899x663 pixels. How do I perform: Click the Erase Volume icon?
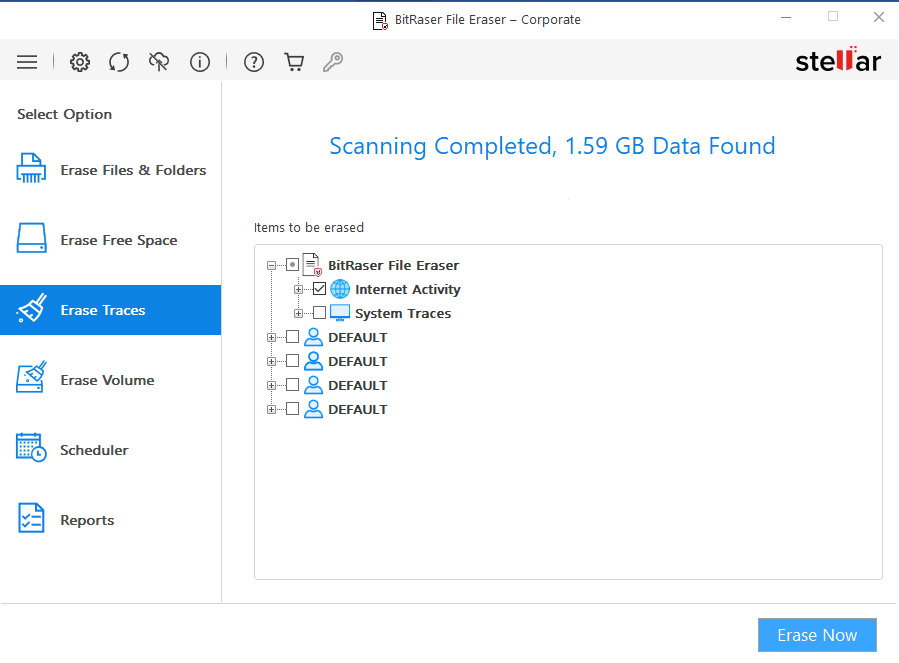tap(31, 377)
